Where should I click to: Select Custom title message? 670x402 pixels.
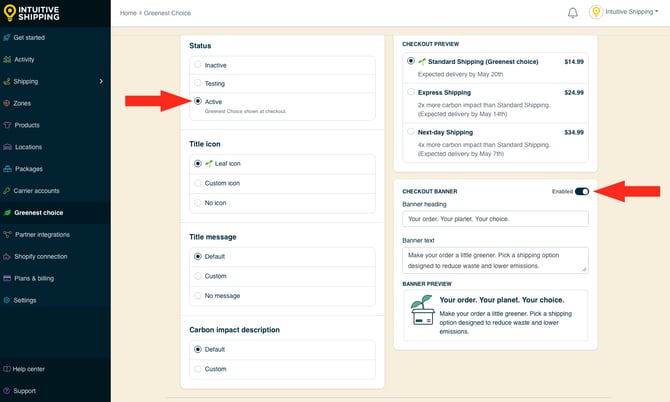click(197, 276)
